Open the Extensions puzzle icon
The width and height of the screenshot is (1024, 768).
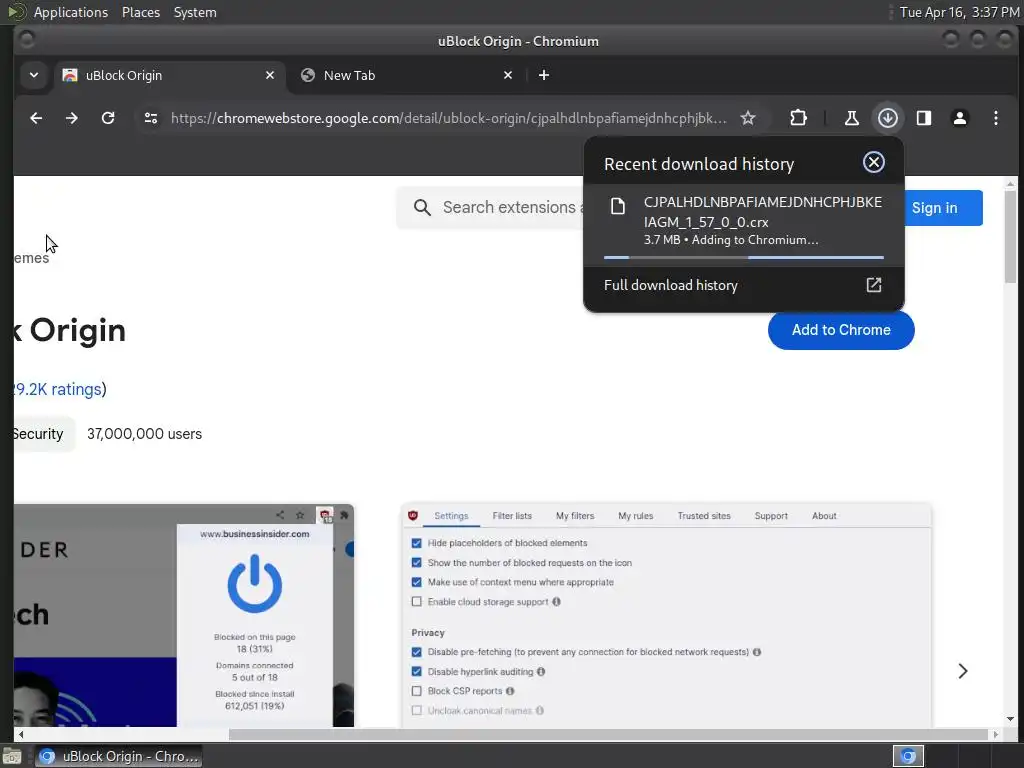click(x=798, y=118)
